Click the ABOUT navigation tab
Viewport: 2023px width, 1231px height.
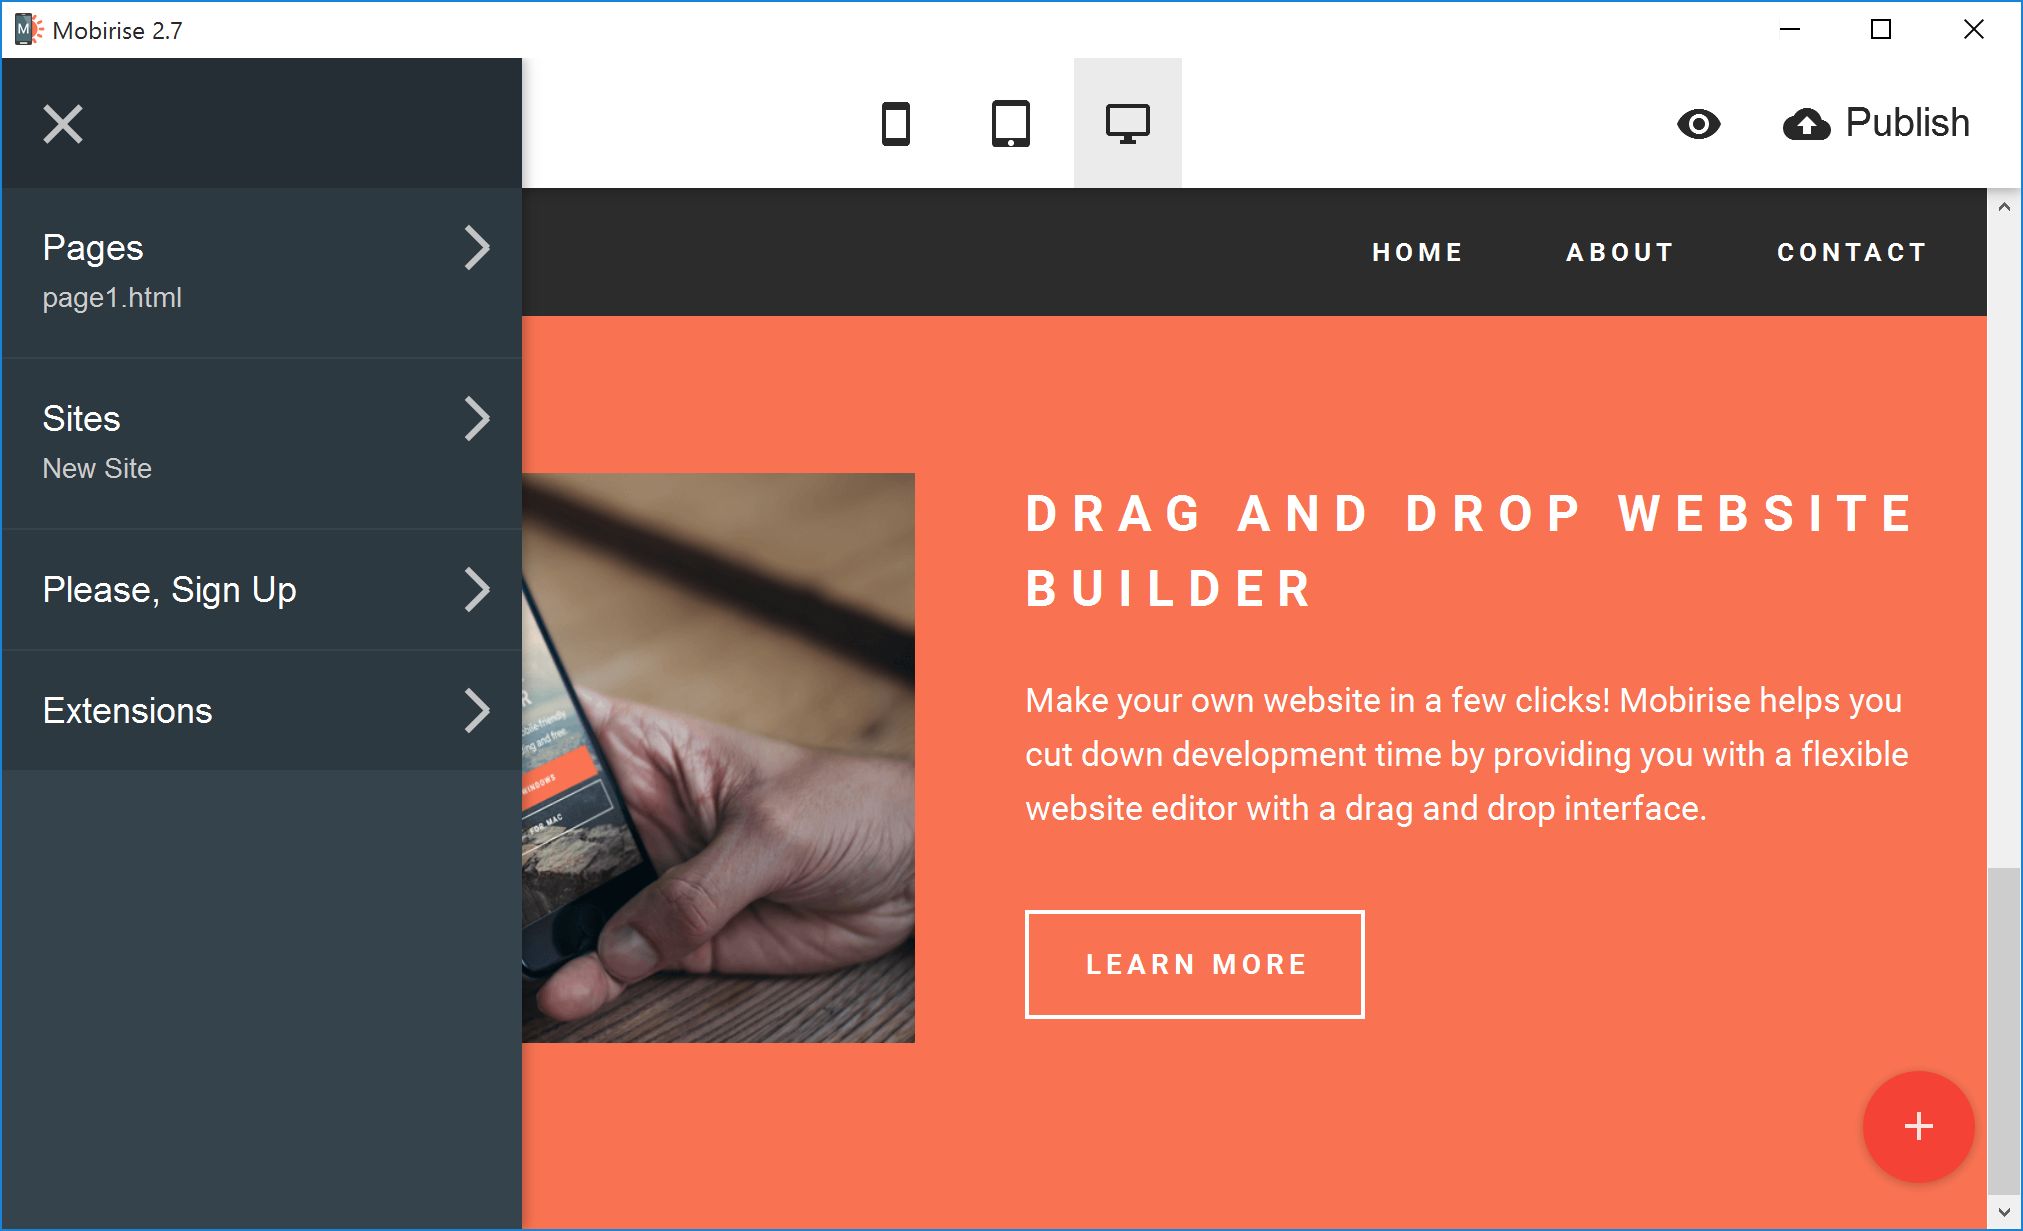coord(1620,253)
